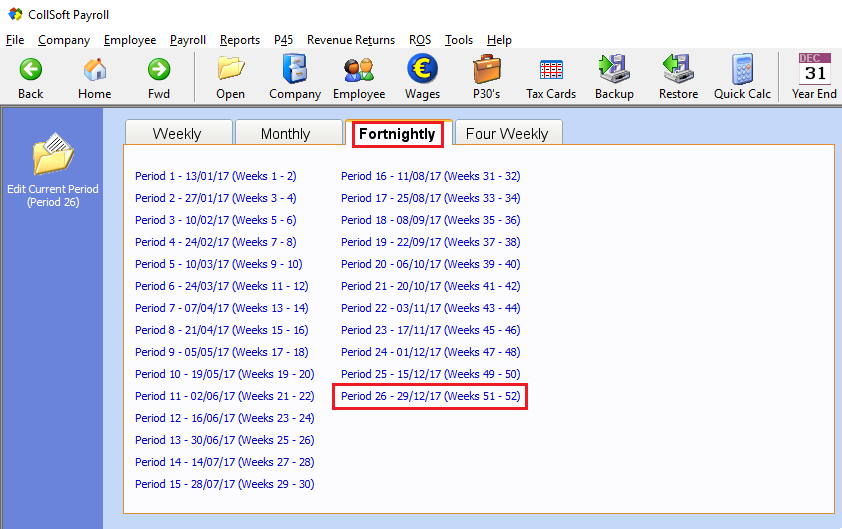
Task: Click the Employee toolbar icon
Action: (359, 70)
